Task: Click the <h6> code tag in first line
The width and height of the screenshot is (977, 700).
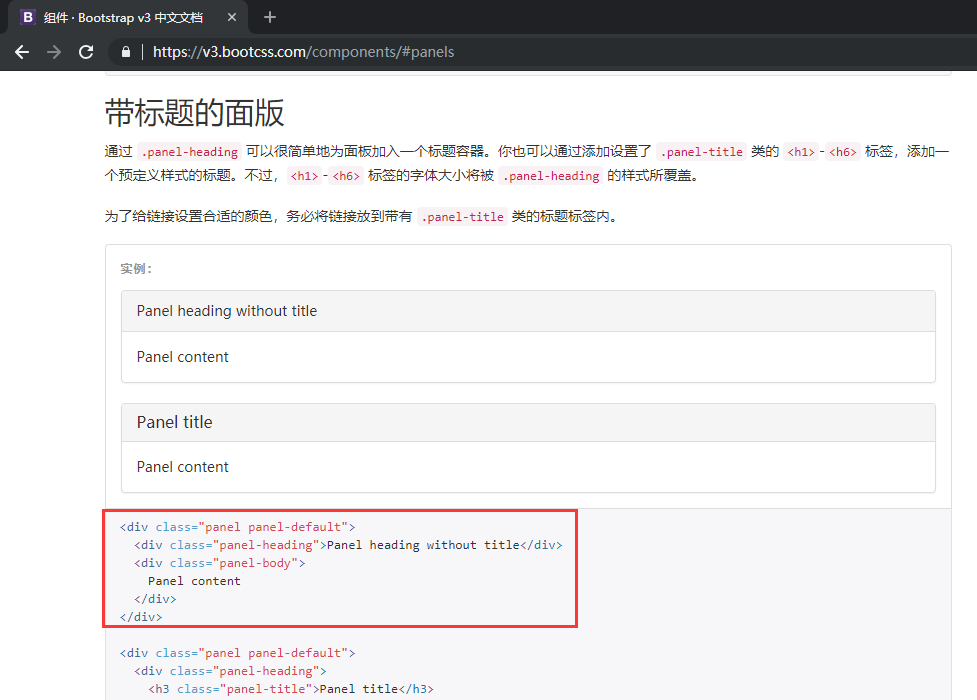Action: click(x=843, y=151)
